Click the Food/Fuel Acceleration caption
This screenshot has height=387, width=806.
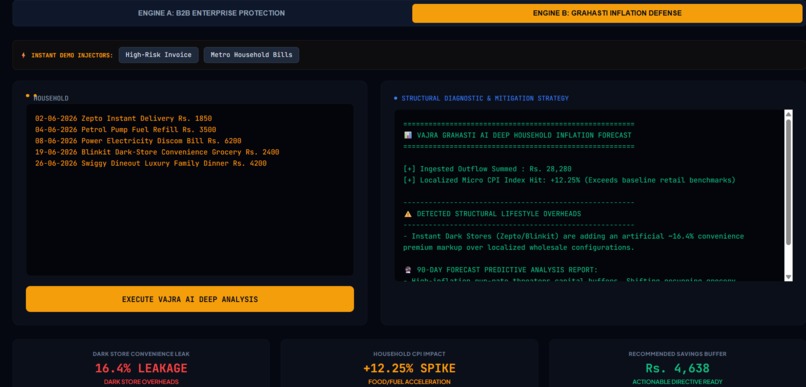click(409, 382)
